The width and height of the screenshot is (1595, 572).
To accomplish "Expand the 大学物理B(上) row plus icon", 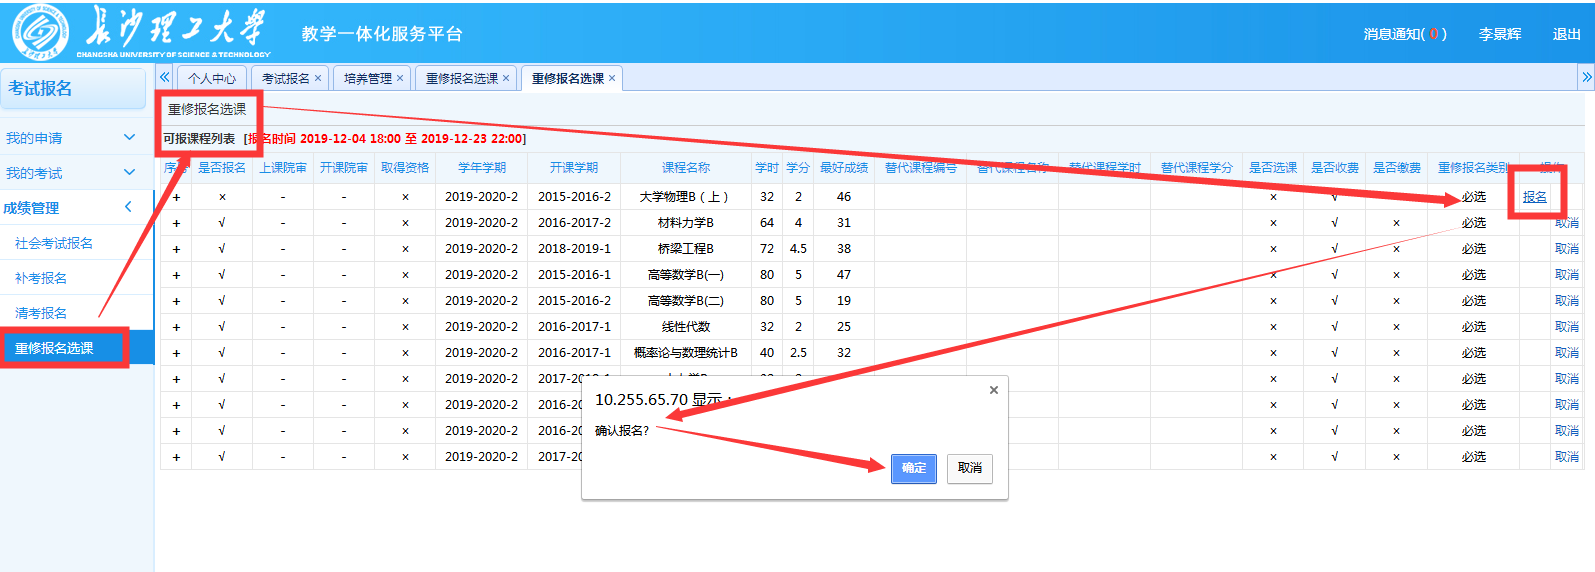I will [x=176, y=197].
